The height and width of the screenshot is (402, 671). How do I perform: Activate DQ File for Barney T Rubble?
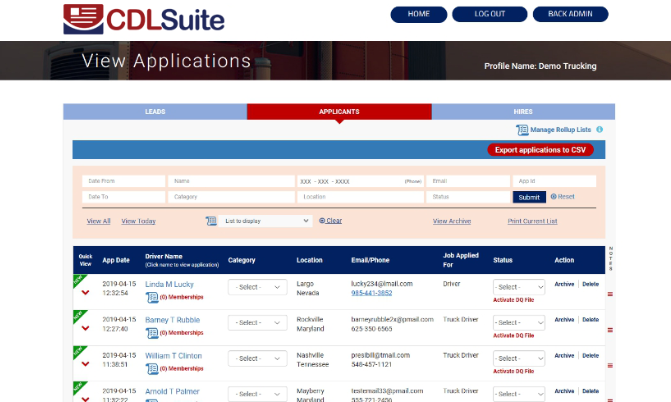[514, 336]
